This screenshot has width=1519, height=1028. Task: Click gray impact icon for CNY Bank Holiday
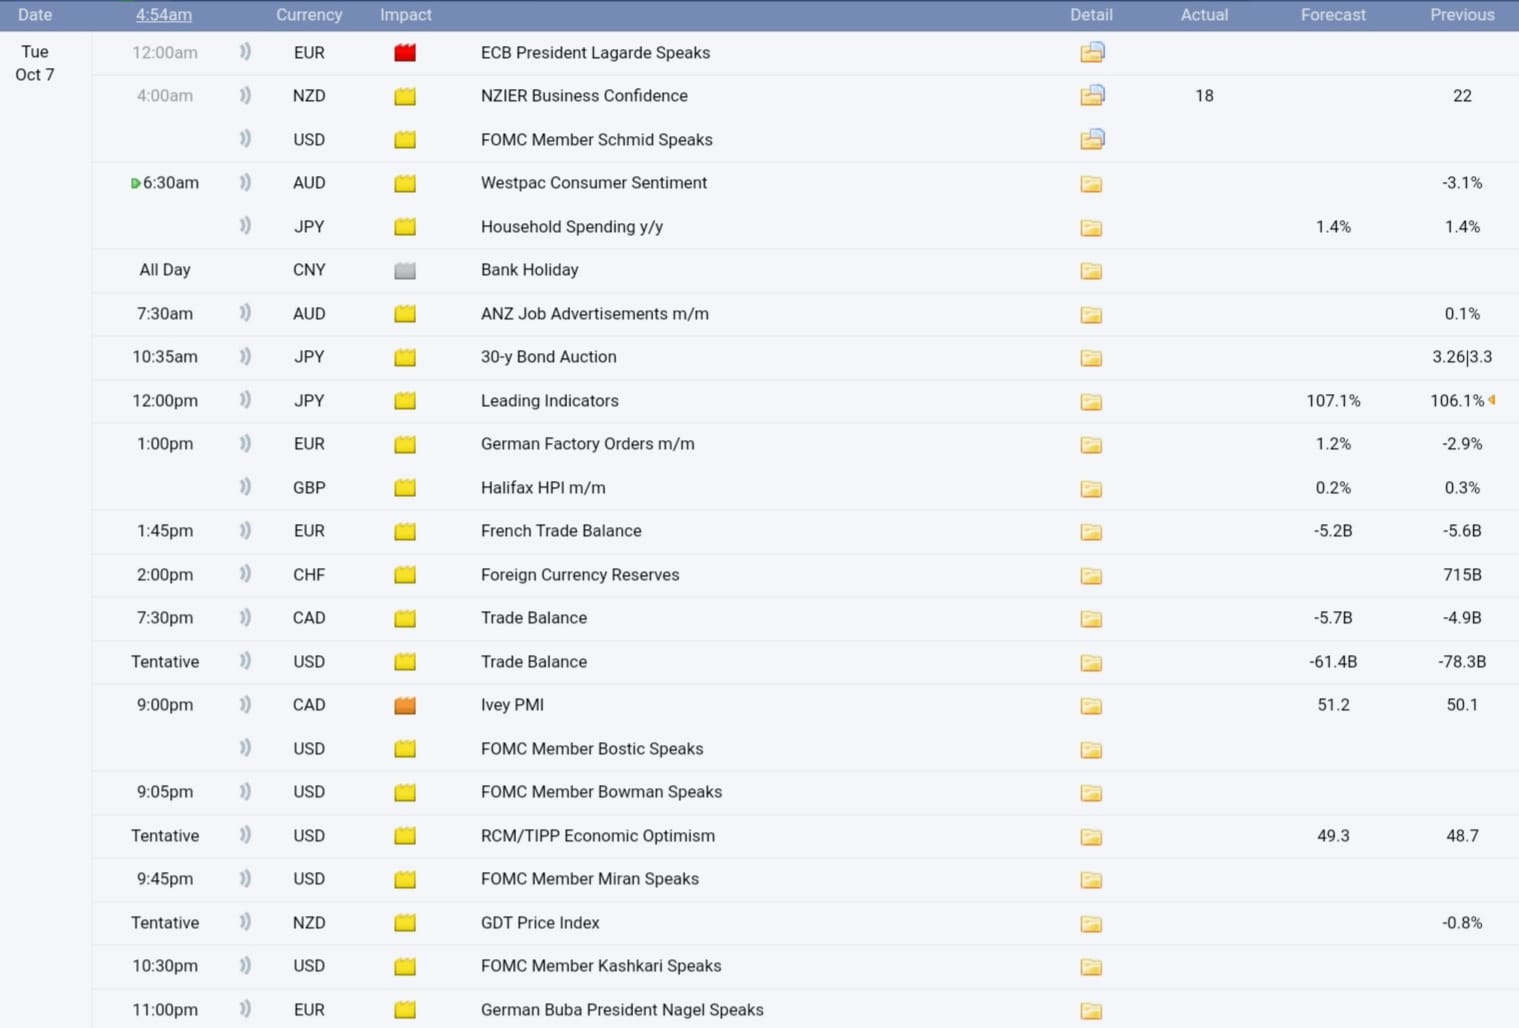[x=405, y=271]
